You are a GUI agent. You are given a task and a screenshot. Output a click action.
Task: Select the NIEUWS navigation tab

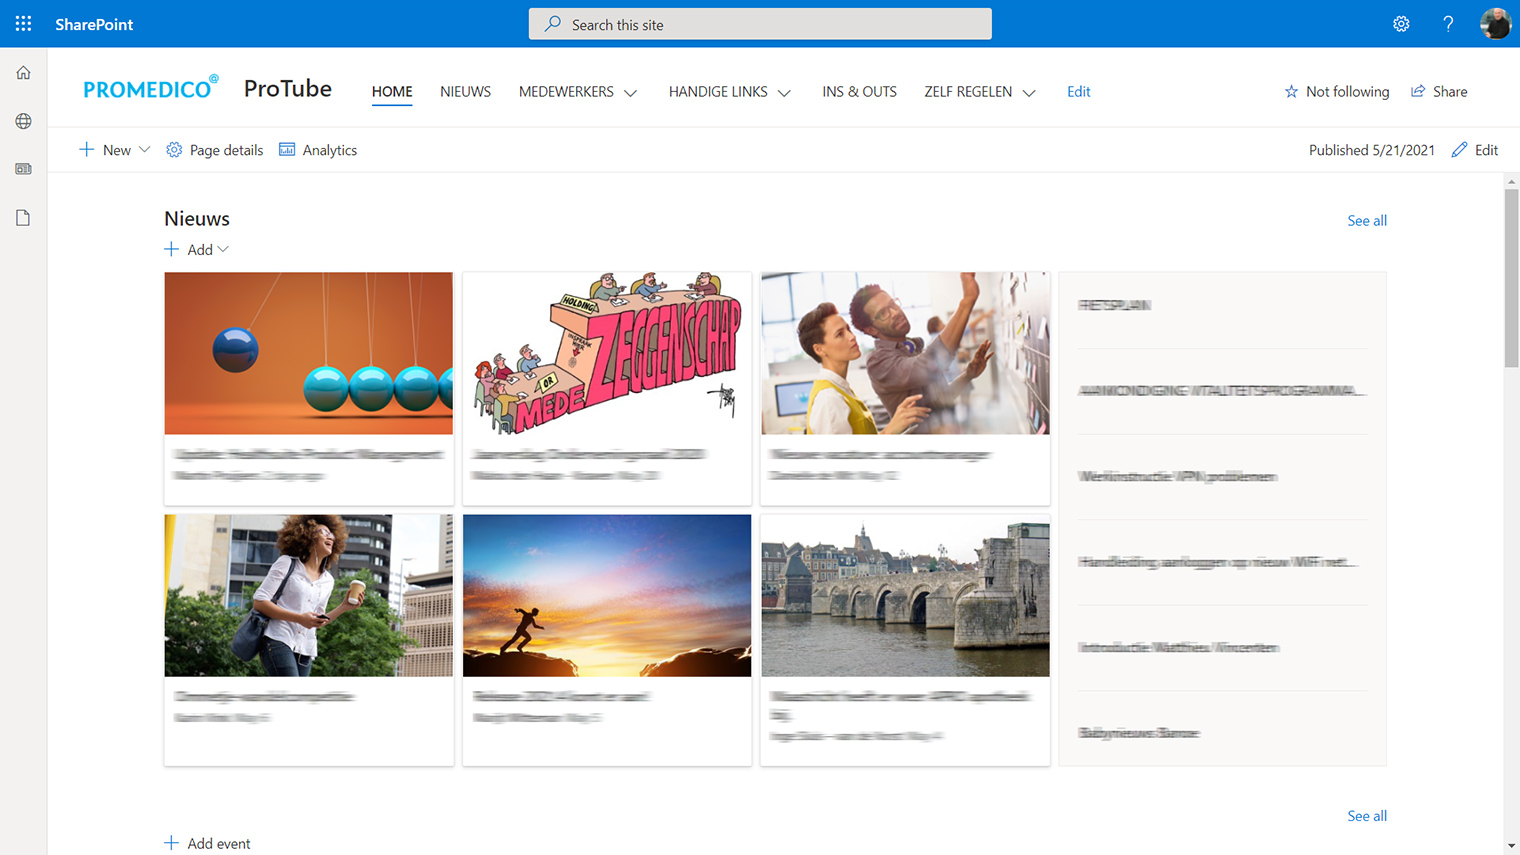coord(465,91)
